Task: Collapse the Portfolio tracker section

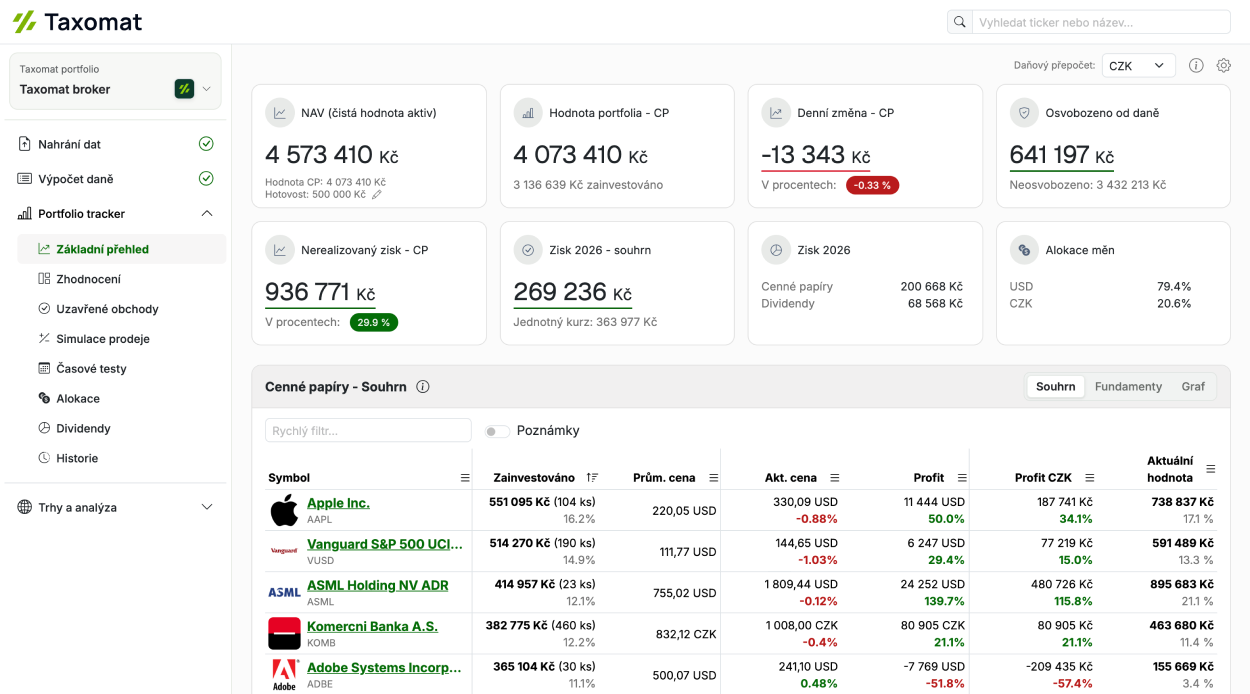Action: pyautogui.click(x=207, y=213)
